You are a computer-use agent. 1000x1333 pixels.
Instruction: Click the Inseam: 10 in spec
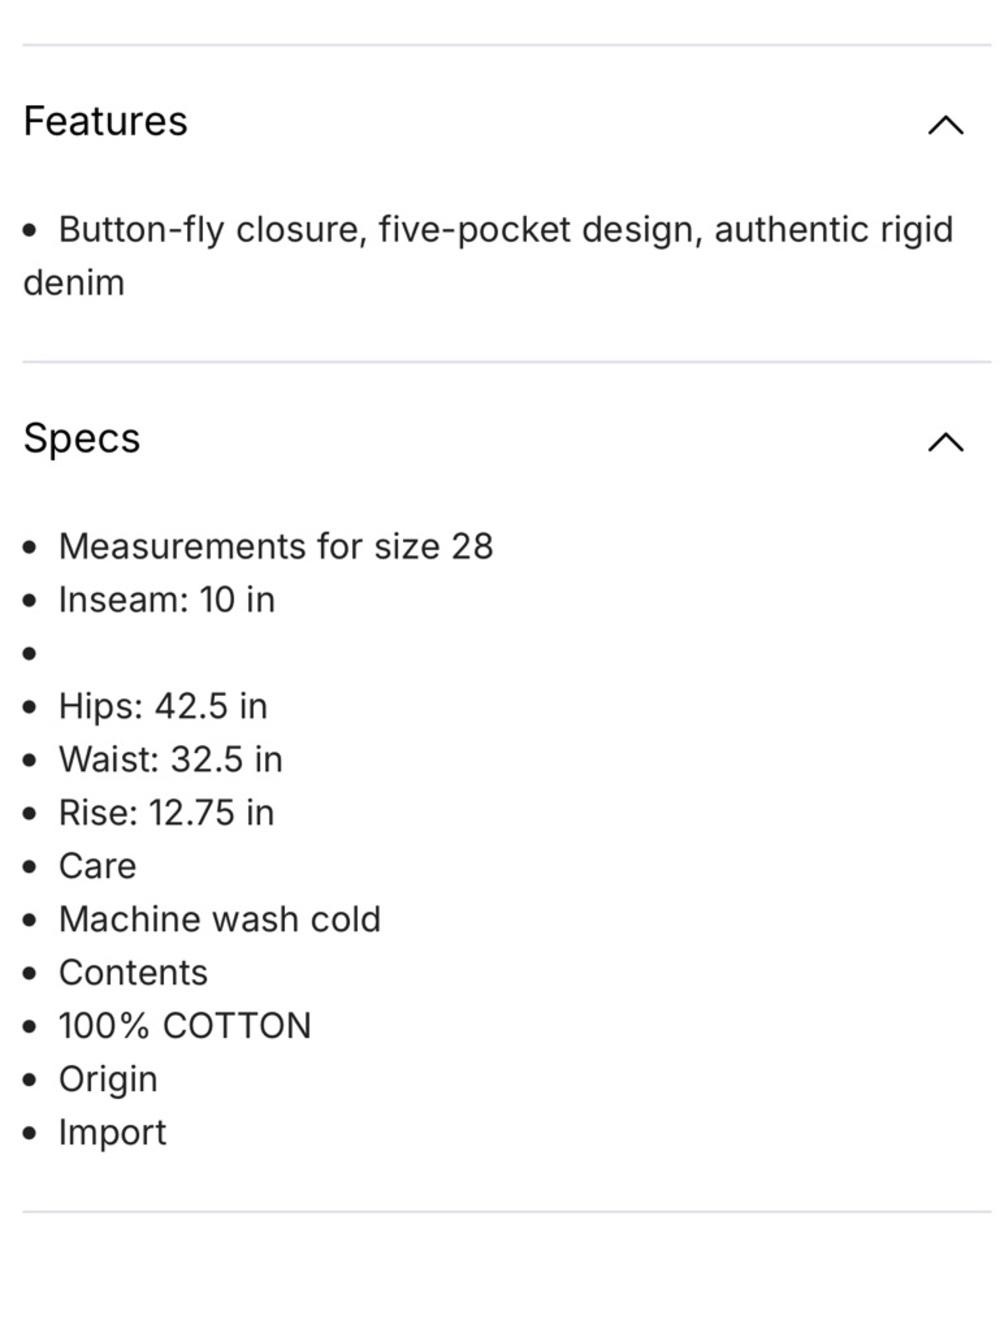(167, 600)
